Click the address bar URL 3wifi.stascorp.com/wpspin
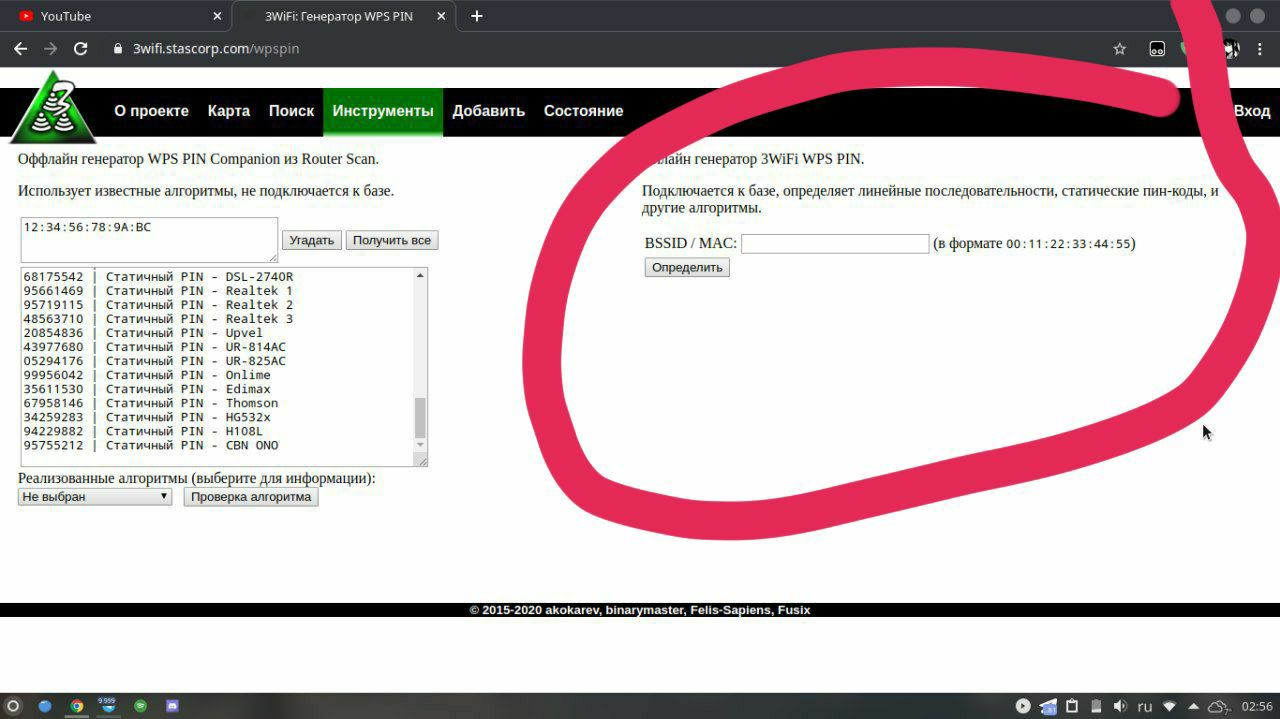The height and width of the screenshot is (719, 1280). 216,48
